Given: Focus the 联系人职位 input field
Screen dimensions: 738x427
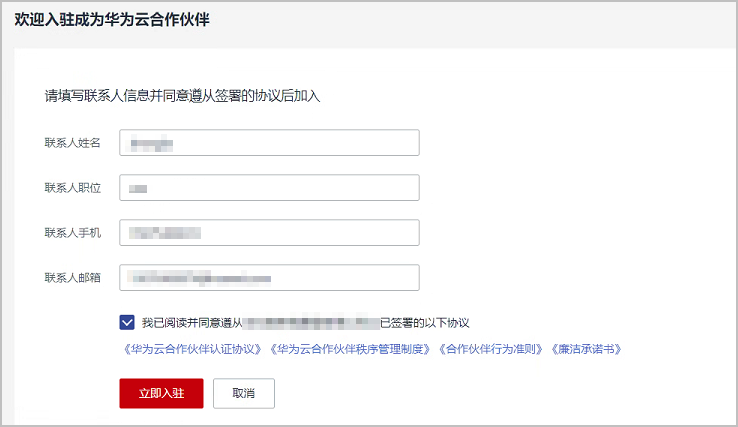Looking at the screenshot, I should coord(269,188).
